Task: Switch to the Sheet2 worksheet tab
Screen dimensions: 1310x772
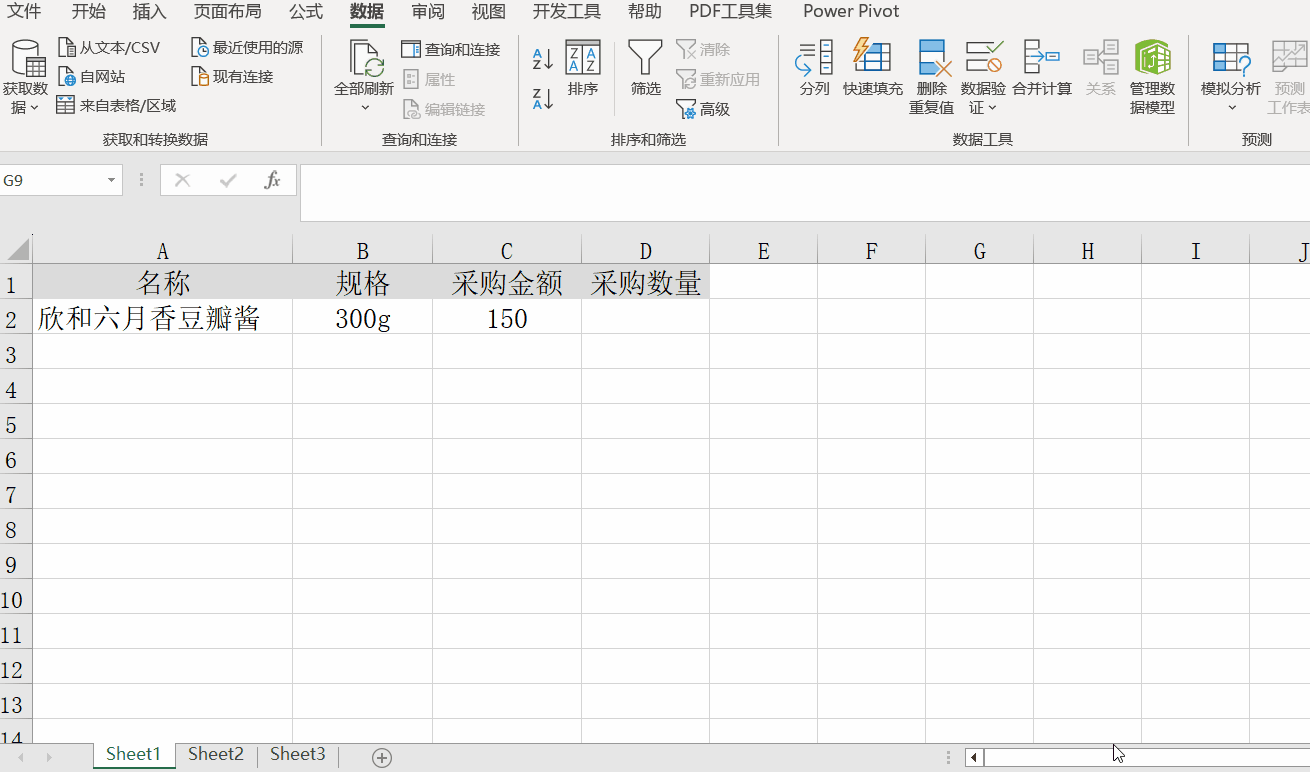Action: 215,754
